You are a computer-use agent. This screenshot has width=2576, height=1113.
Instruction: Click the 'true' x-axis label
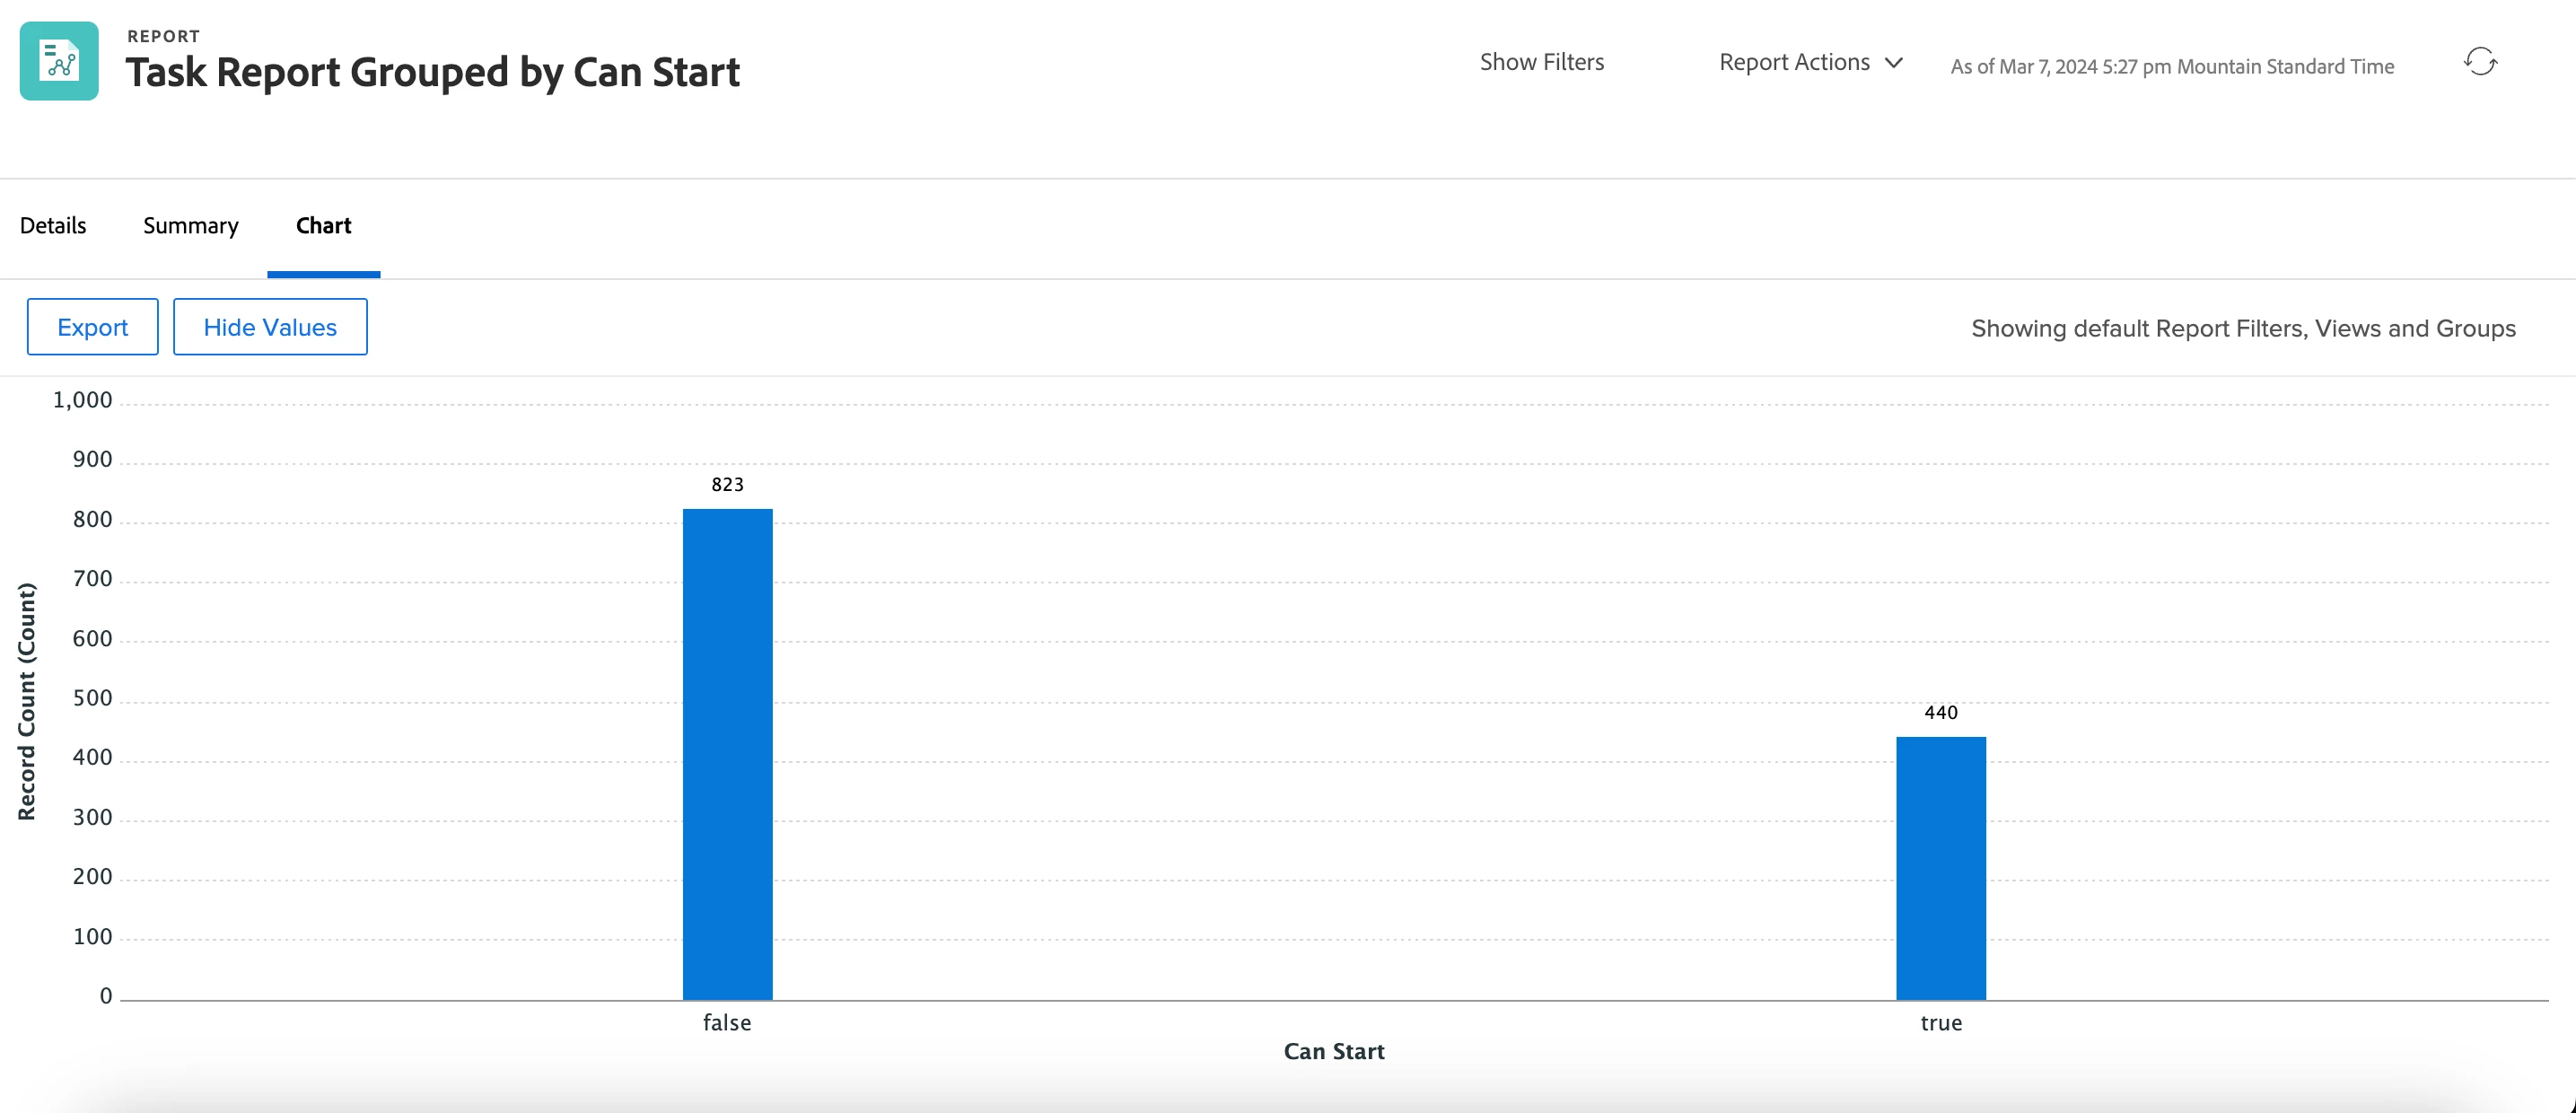coord(1940,1023)
